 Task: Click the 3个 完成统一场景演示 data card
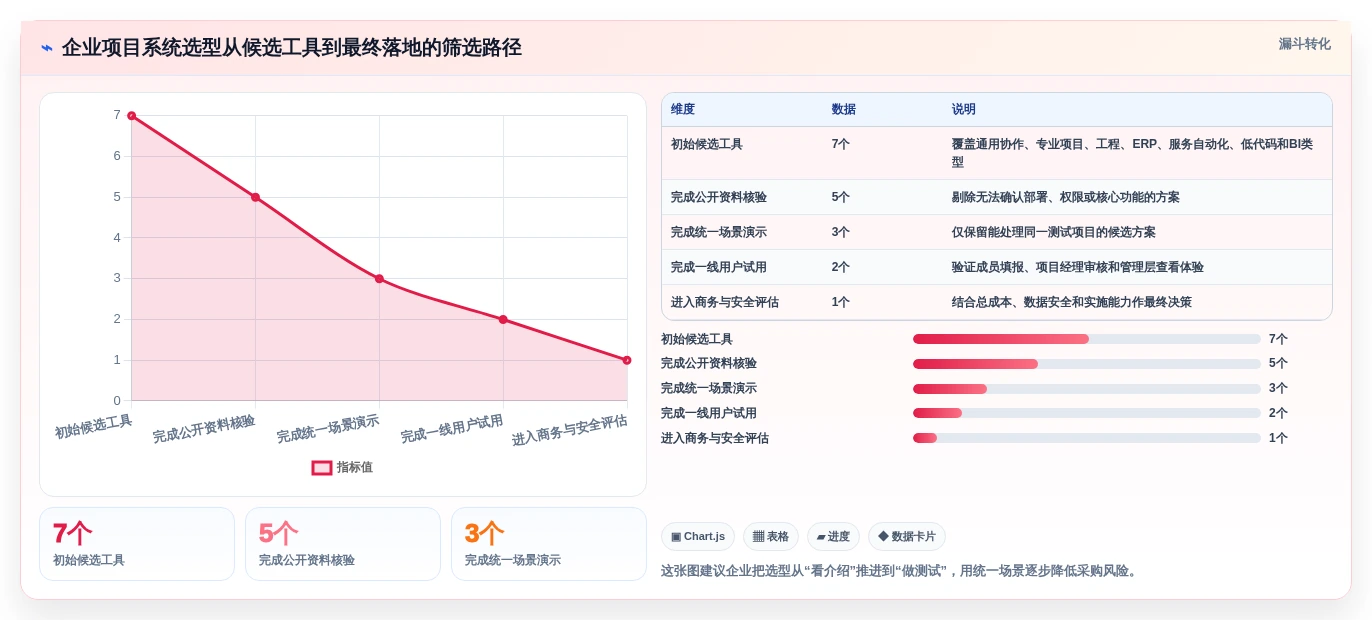coord(549,544)
